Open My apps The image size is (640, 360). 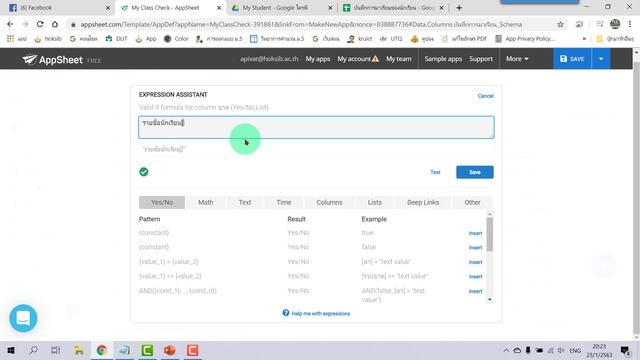318,59
